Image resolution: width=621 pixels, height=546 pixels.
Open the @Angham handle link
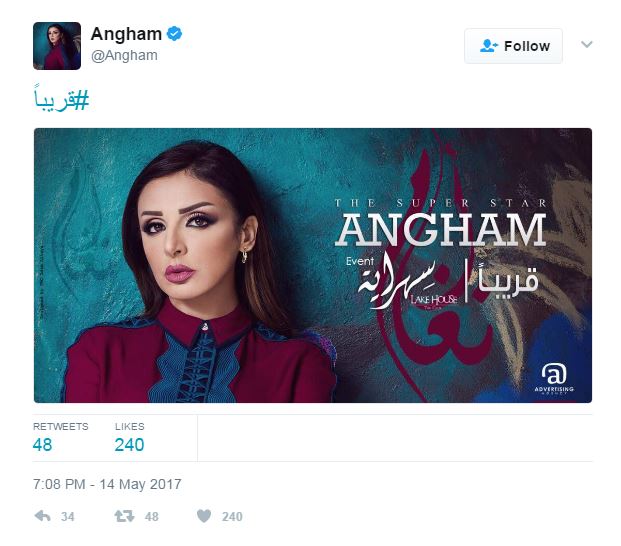[x=124, y=55]
